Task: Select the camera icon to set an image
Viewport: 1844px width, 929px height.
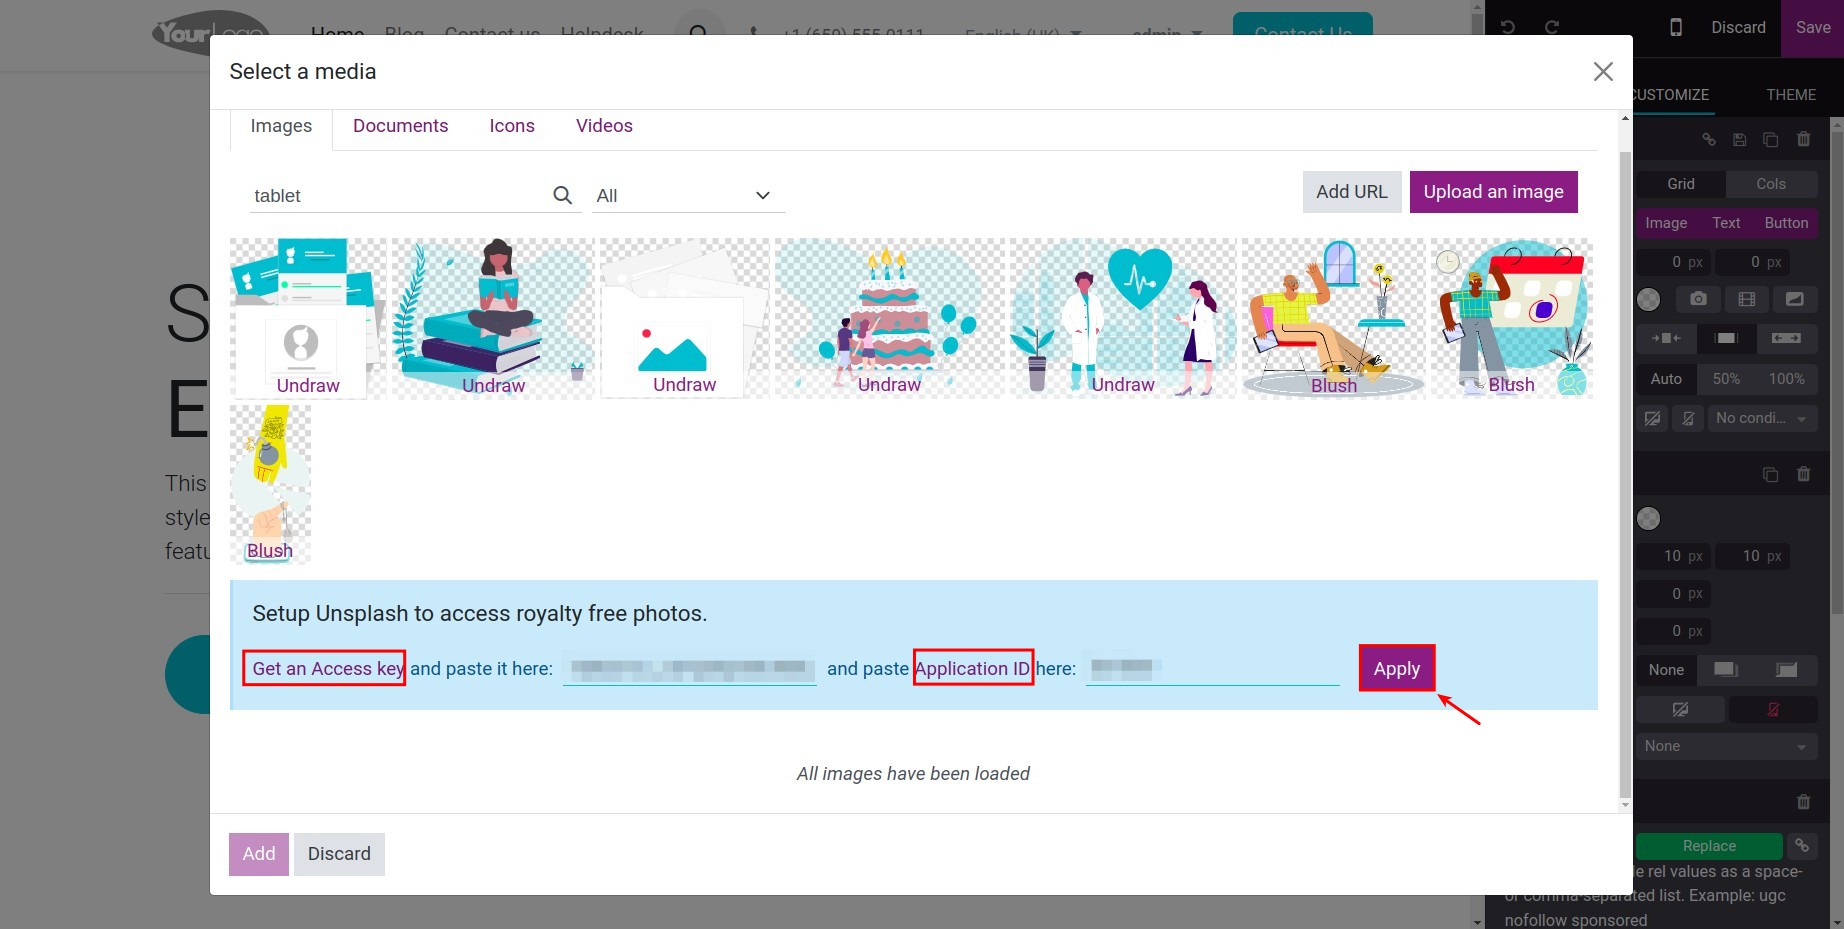Action: coord(1699,299)
